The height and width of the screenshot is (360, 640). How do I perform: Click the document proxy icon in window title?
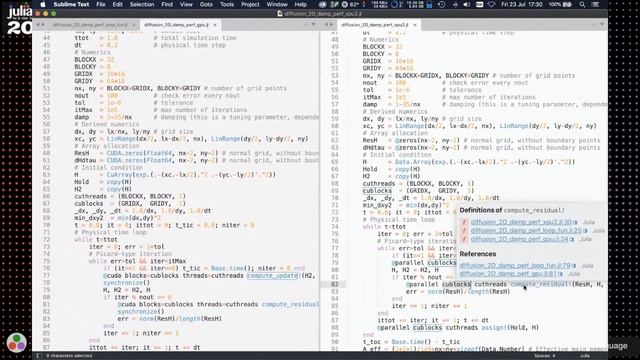280,13
